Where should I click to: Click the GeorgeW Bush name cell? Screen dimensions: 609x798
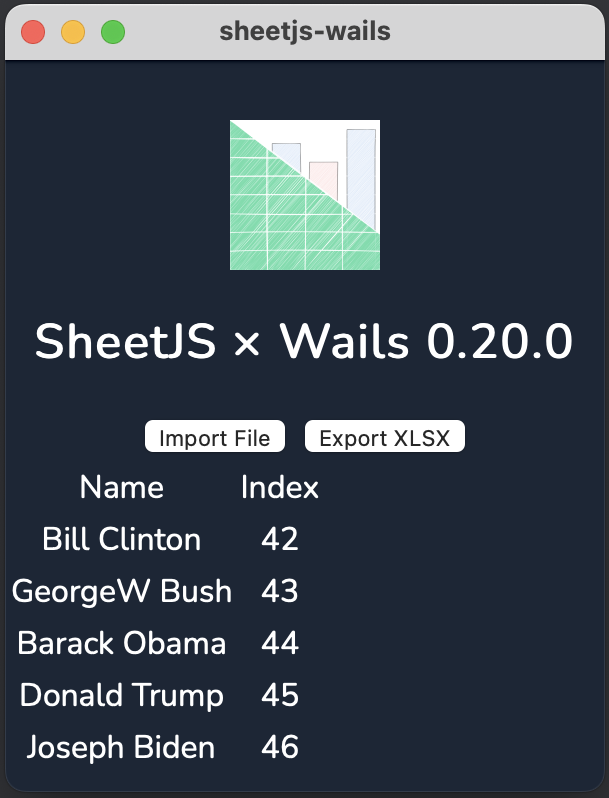point(121,591)
